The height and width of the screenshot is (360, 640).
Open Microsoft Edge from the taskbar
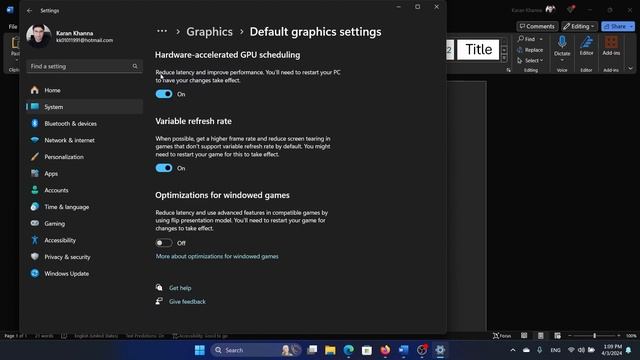coord(349,350)
